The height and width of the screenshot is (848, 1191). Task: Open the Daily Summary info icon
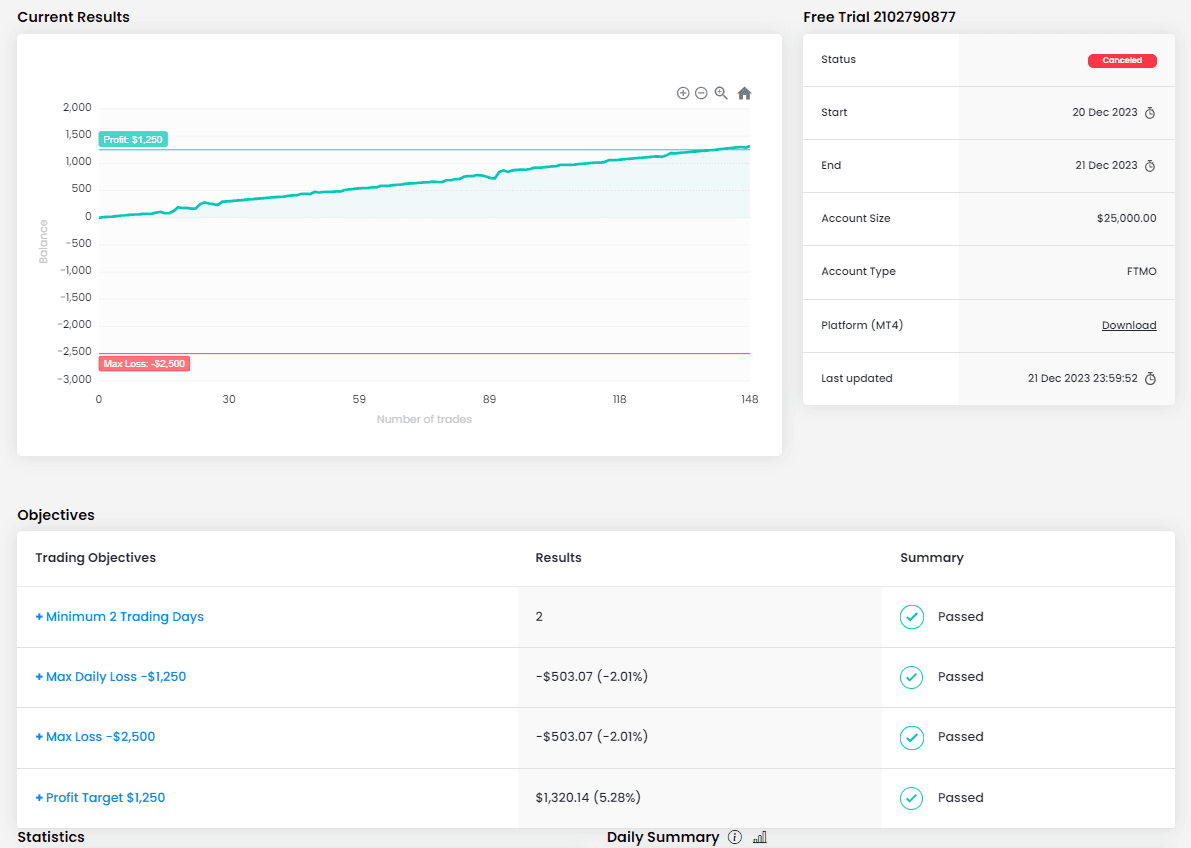[735, 837]
